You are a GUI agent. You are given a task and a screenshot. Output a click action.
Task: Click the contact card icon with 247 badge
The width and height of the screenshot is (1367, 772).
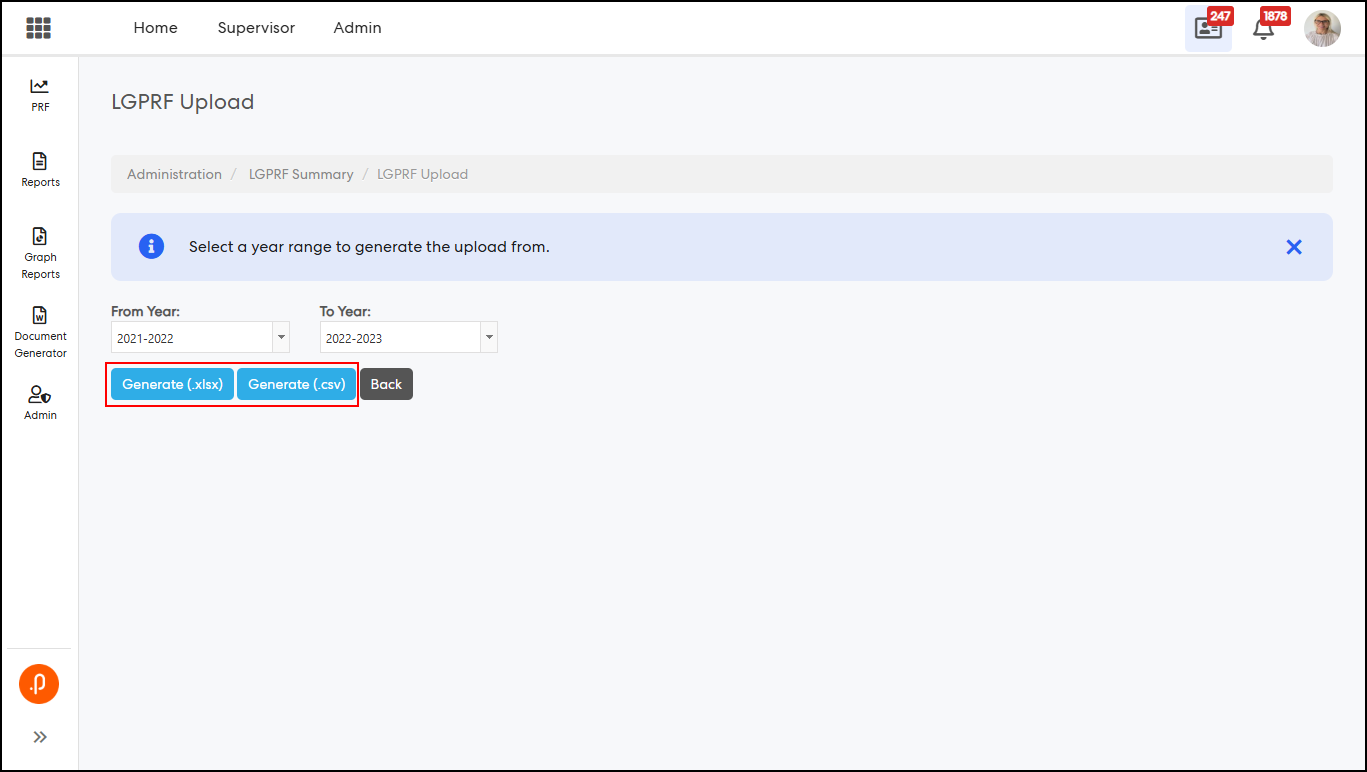1208,29
